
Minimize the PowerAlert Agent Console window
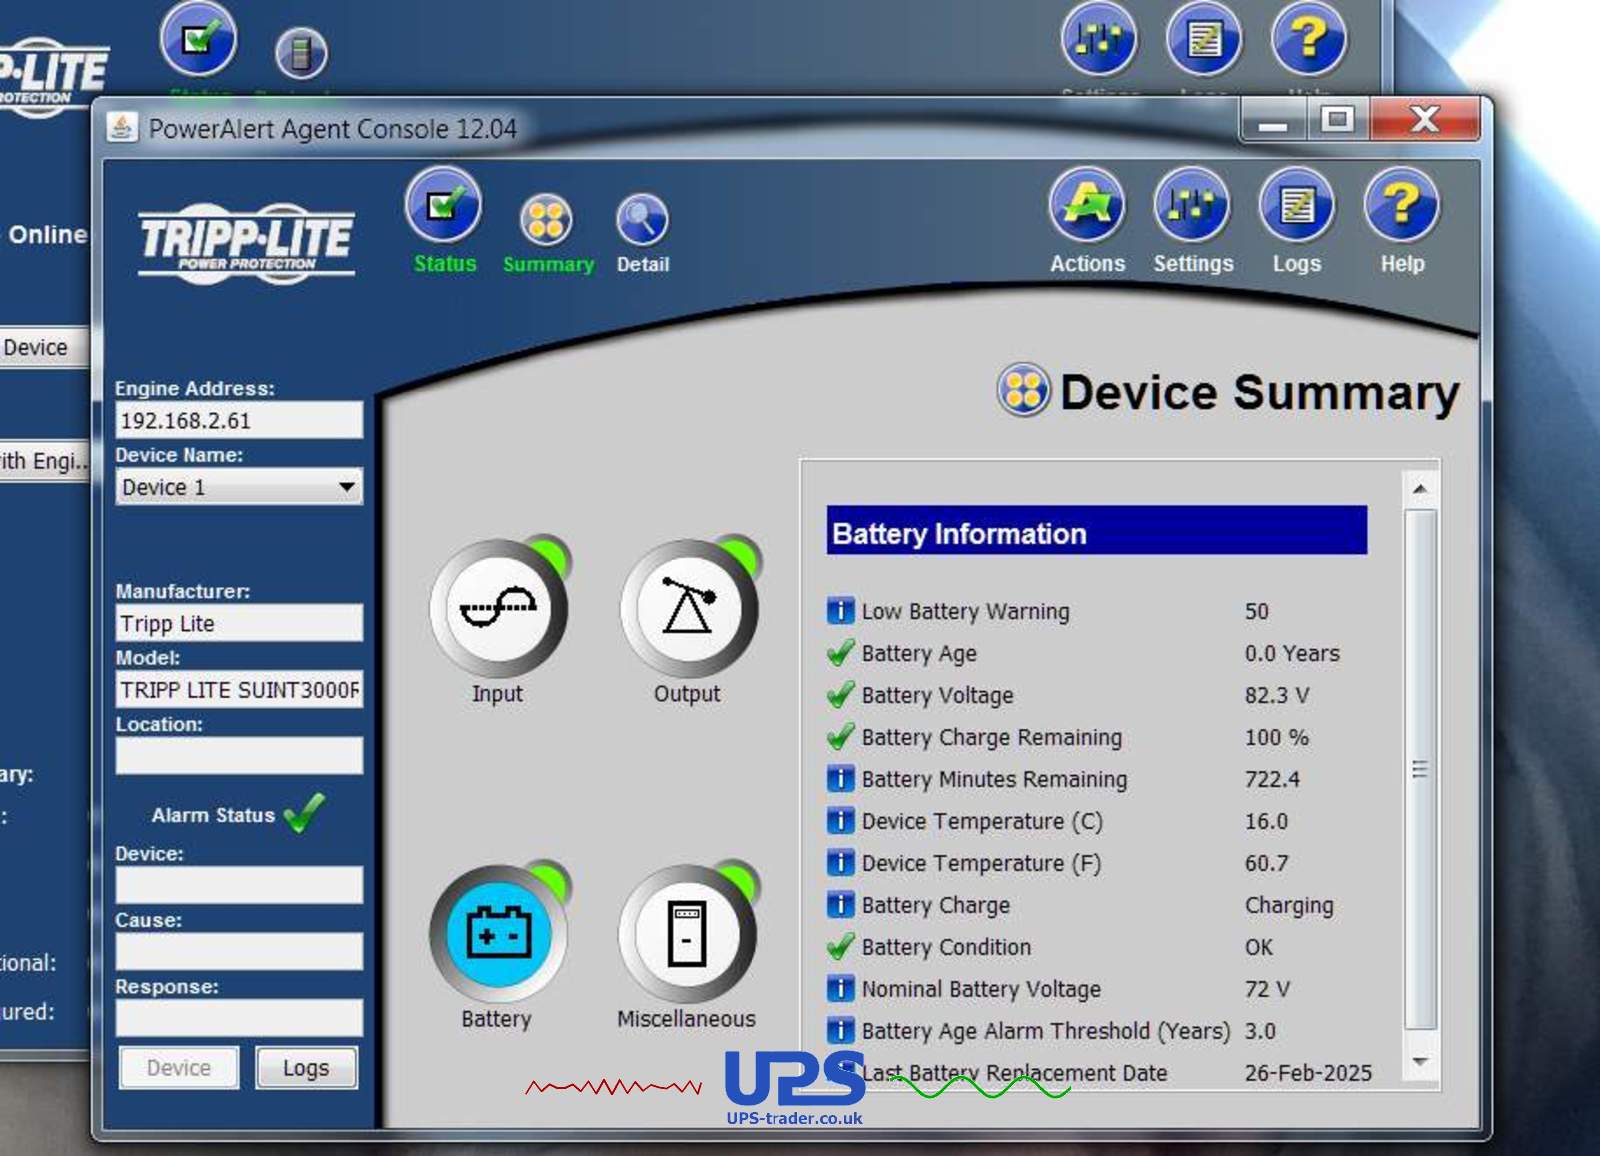[1273, 121]
